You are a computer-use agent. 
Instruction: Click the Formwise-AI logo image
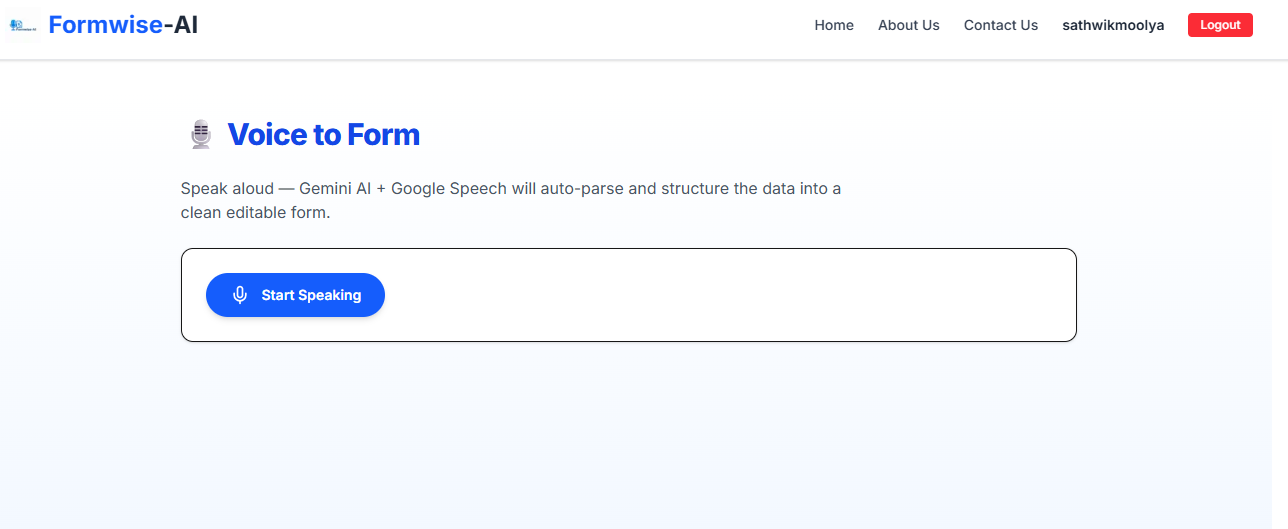point(22,26)
